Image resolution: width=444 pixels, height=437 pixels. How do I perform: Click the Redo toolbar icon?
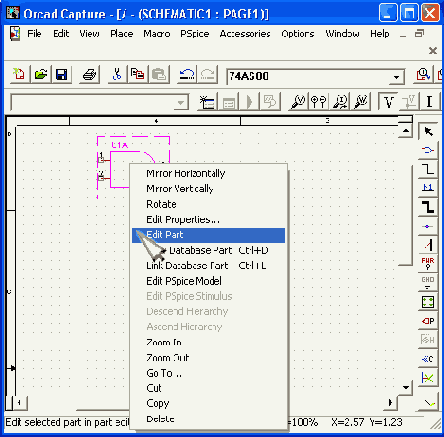click(208, 74)
